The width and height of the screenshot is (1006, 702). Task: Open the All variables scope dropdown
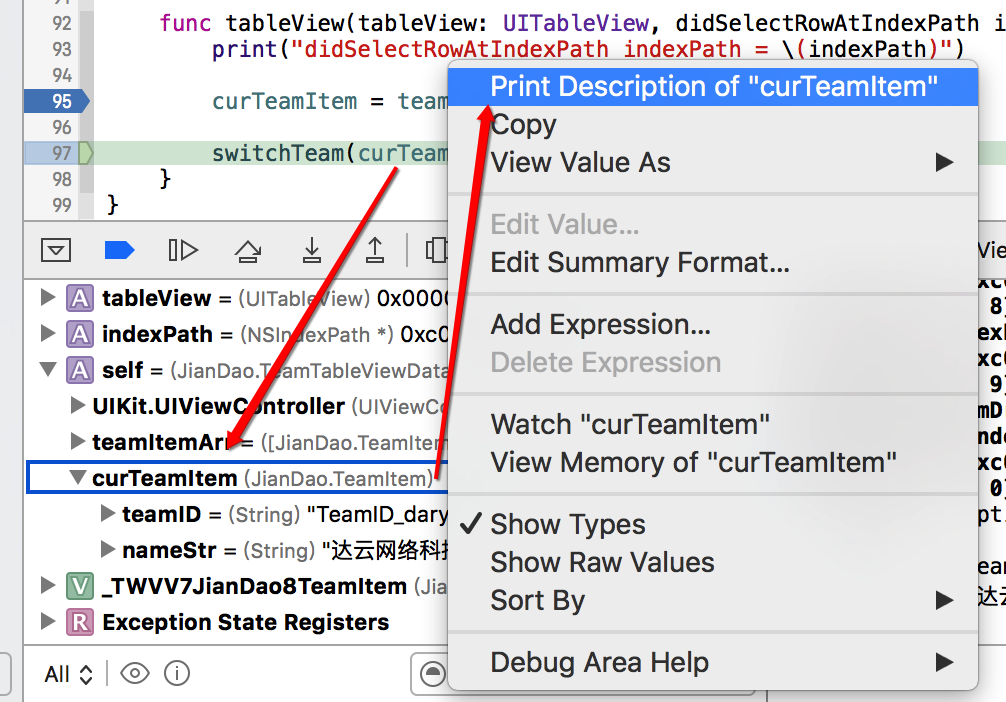(x=69, y=674)
